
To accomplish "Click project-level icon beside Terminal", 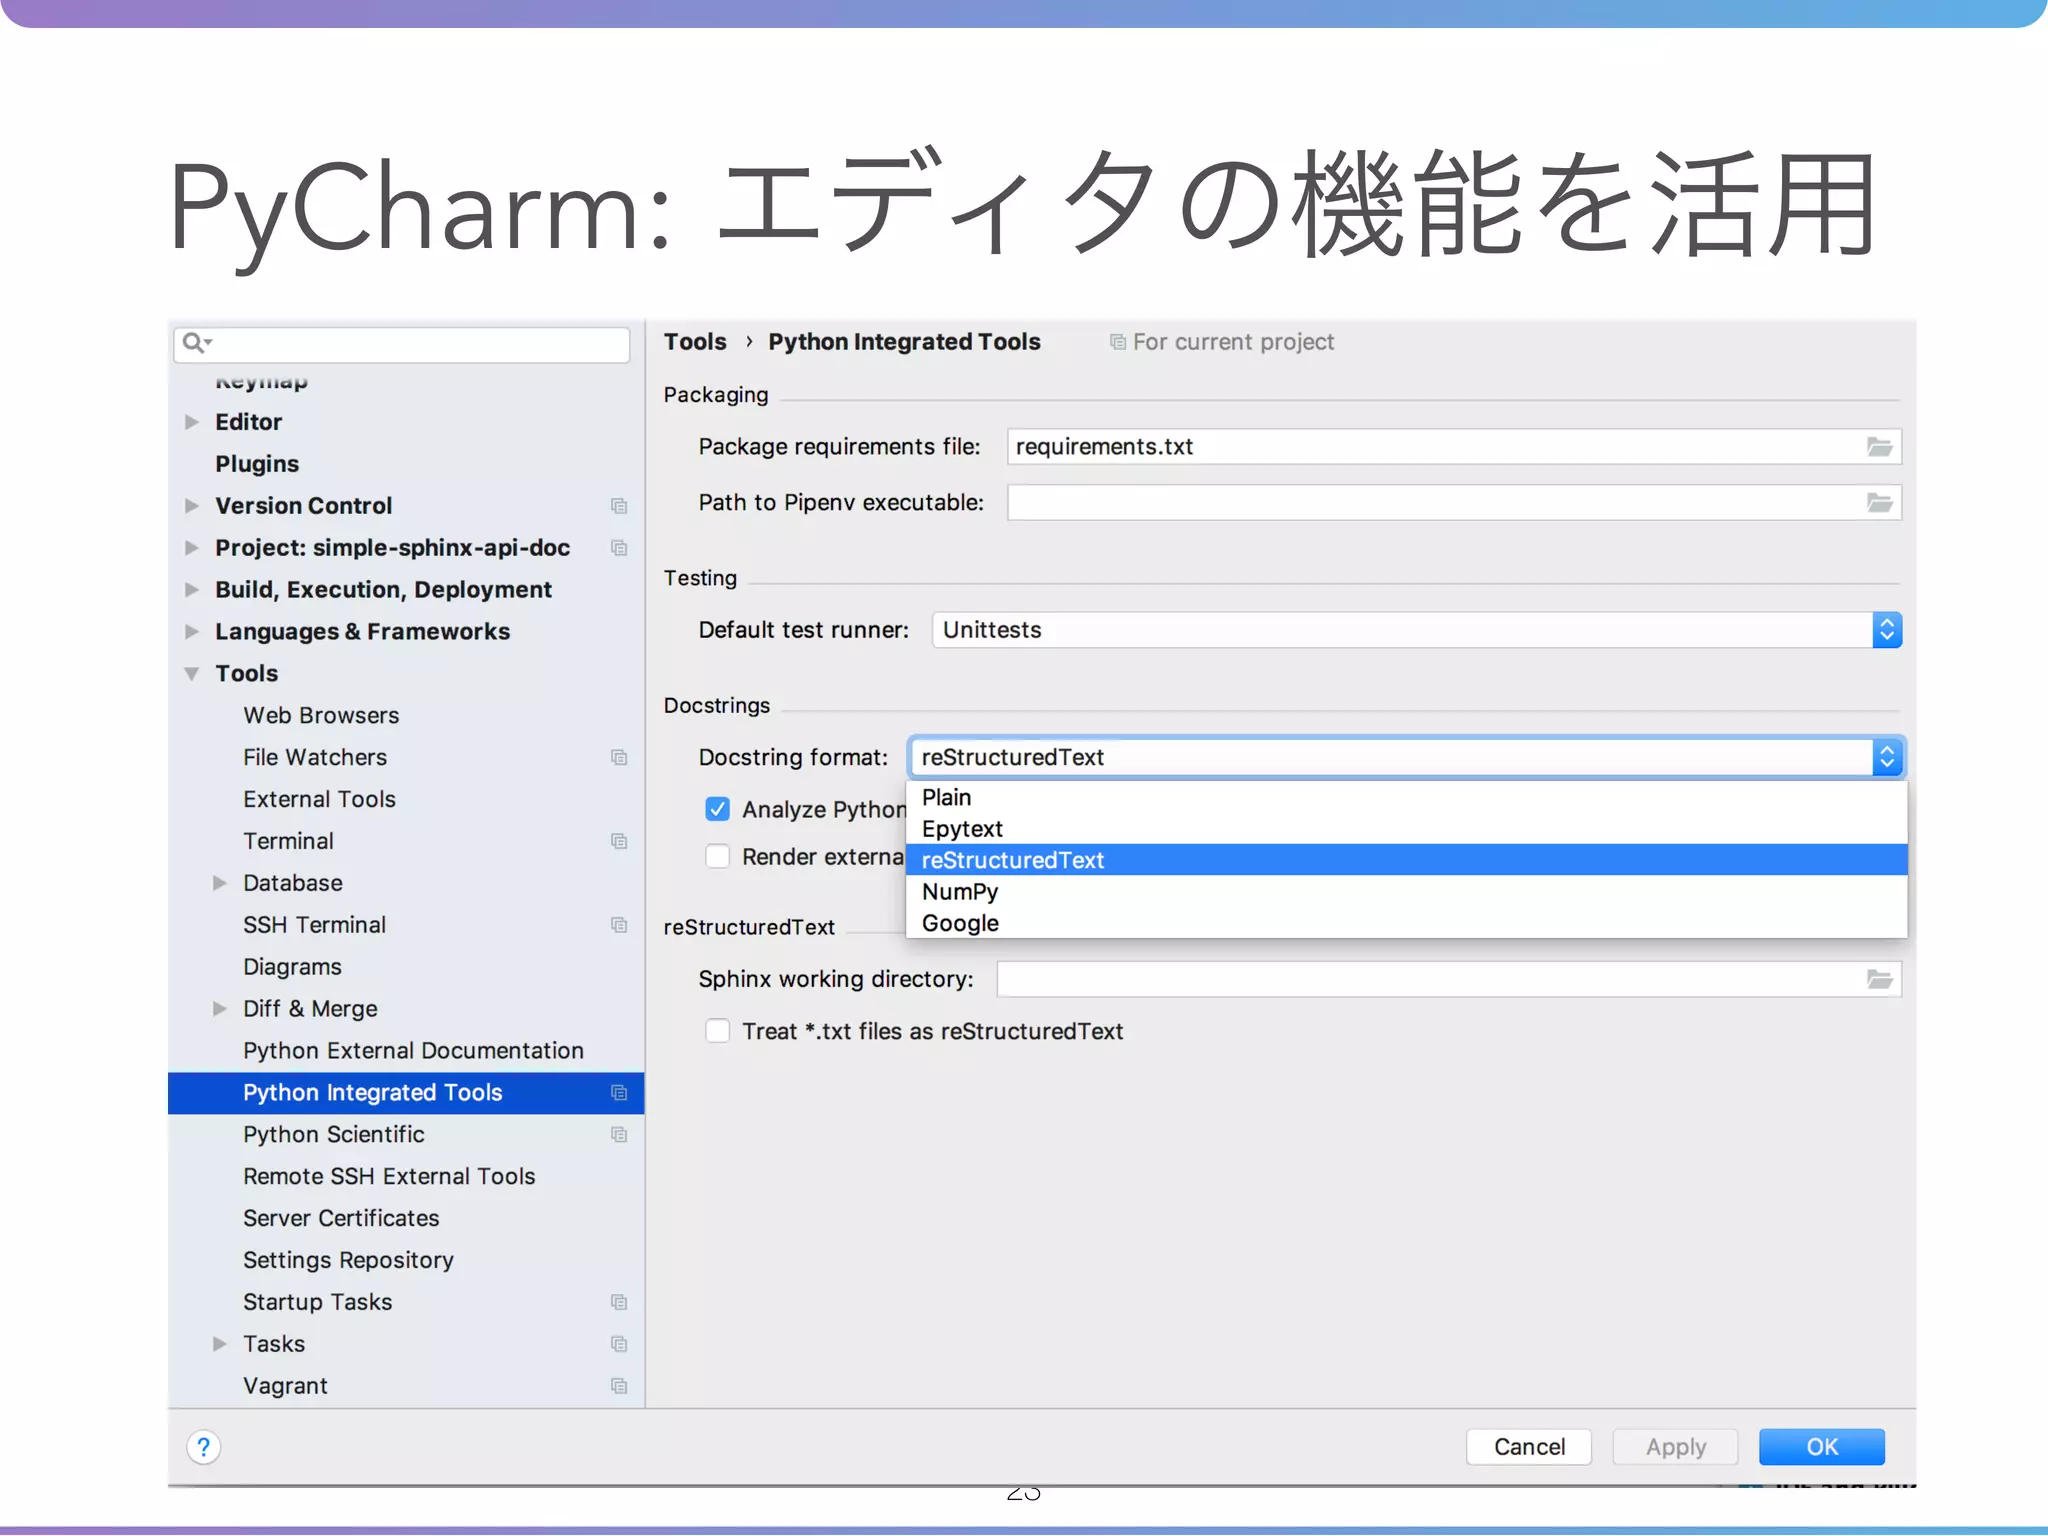I will tap(619, 842).
